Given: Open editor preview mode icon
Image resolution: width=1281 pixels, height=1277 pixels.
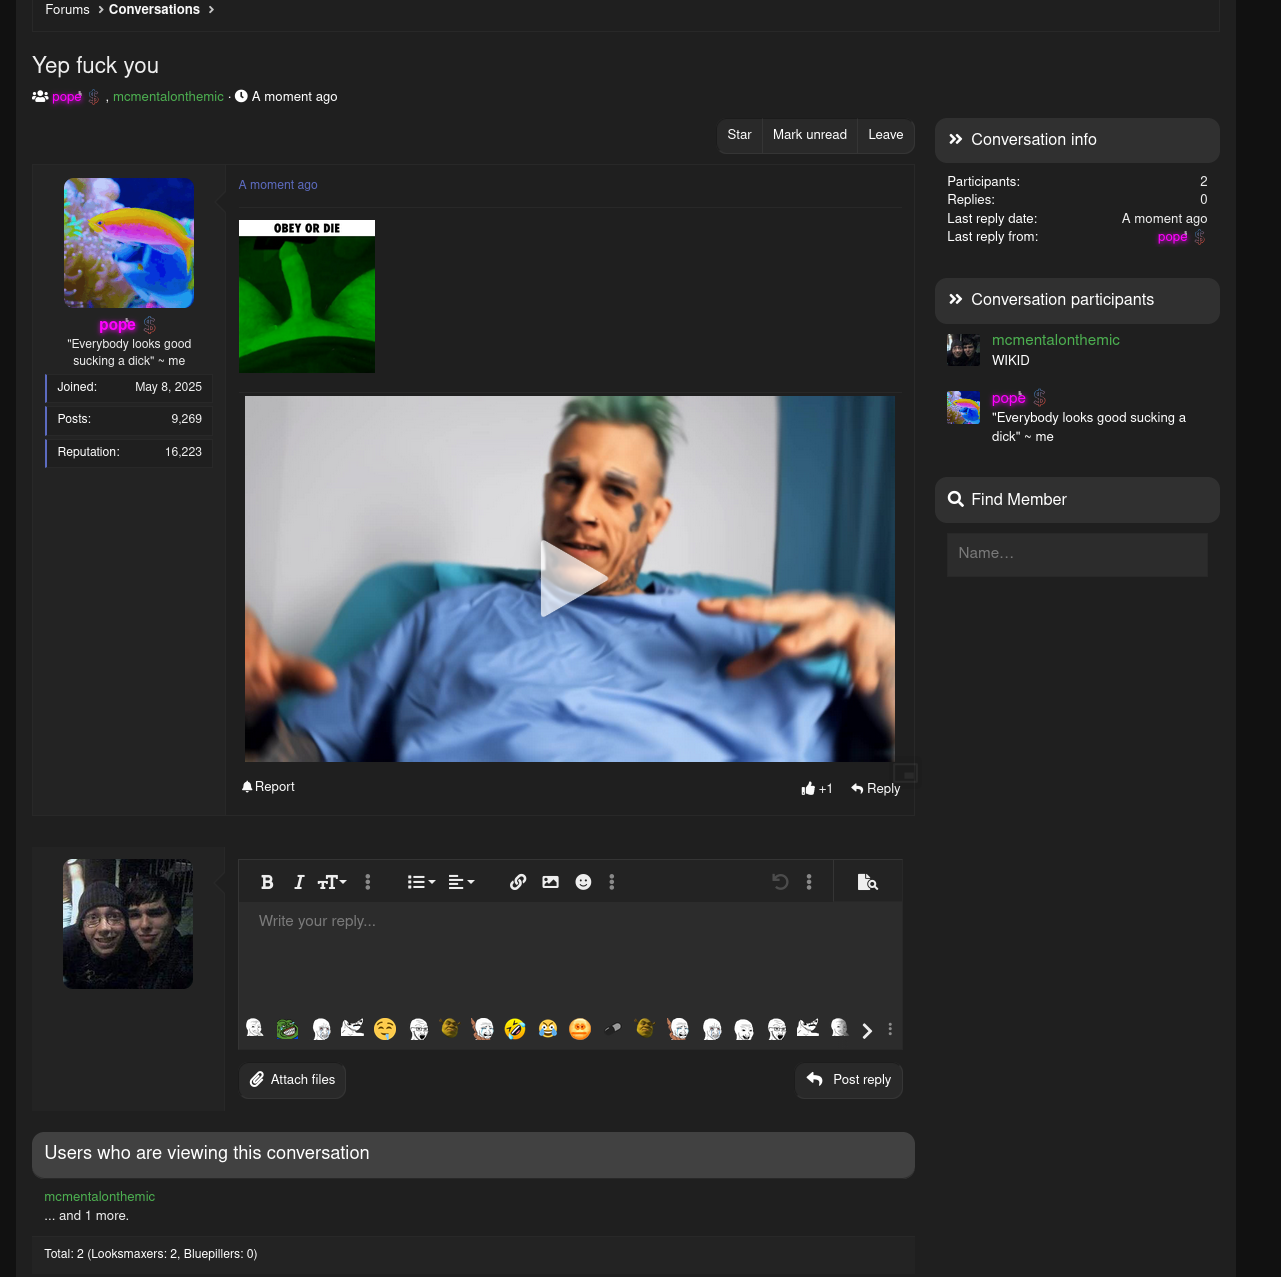Looking at the screenshot, I should tap(868, 882).
